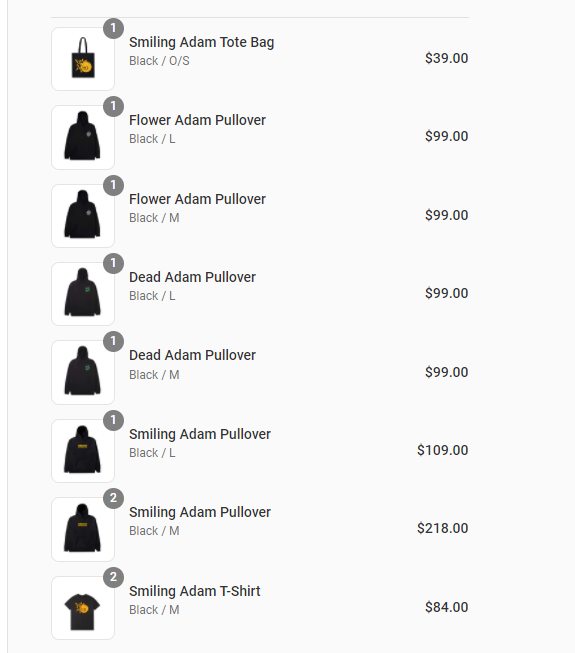
Task: Click Smiling Adam Pullover Black / L thumbnail
Action: [x=83, y=451]
